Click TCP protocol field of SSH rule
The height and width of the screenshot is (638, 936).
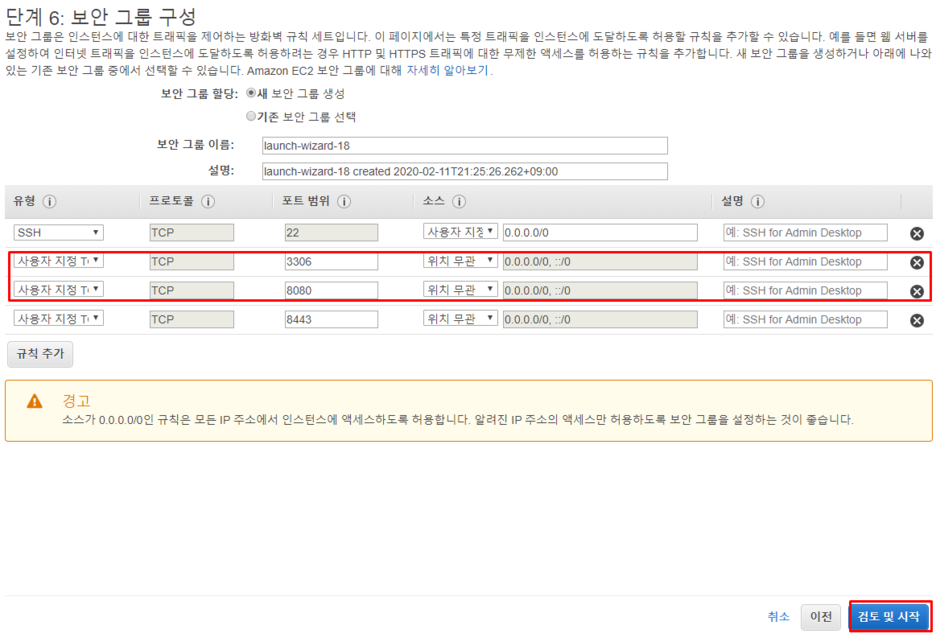(192, 233)
